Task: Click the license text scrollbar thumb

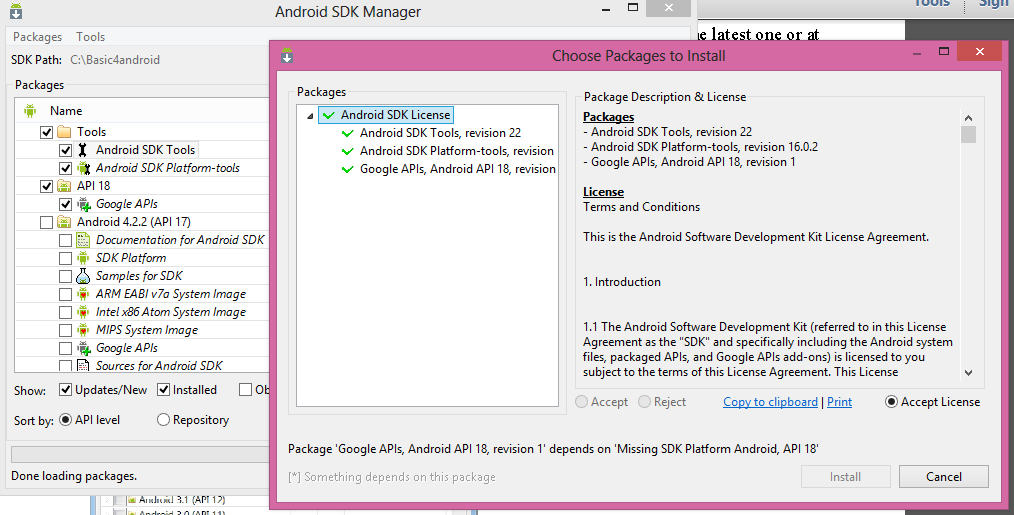Action: point(968,134)
